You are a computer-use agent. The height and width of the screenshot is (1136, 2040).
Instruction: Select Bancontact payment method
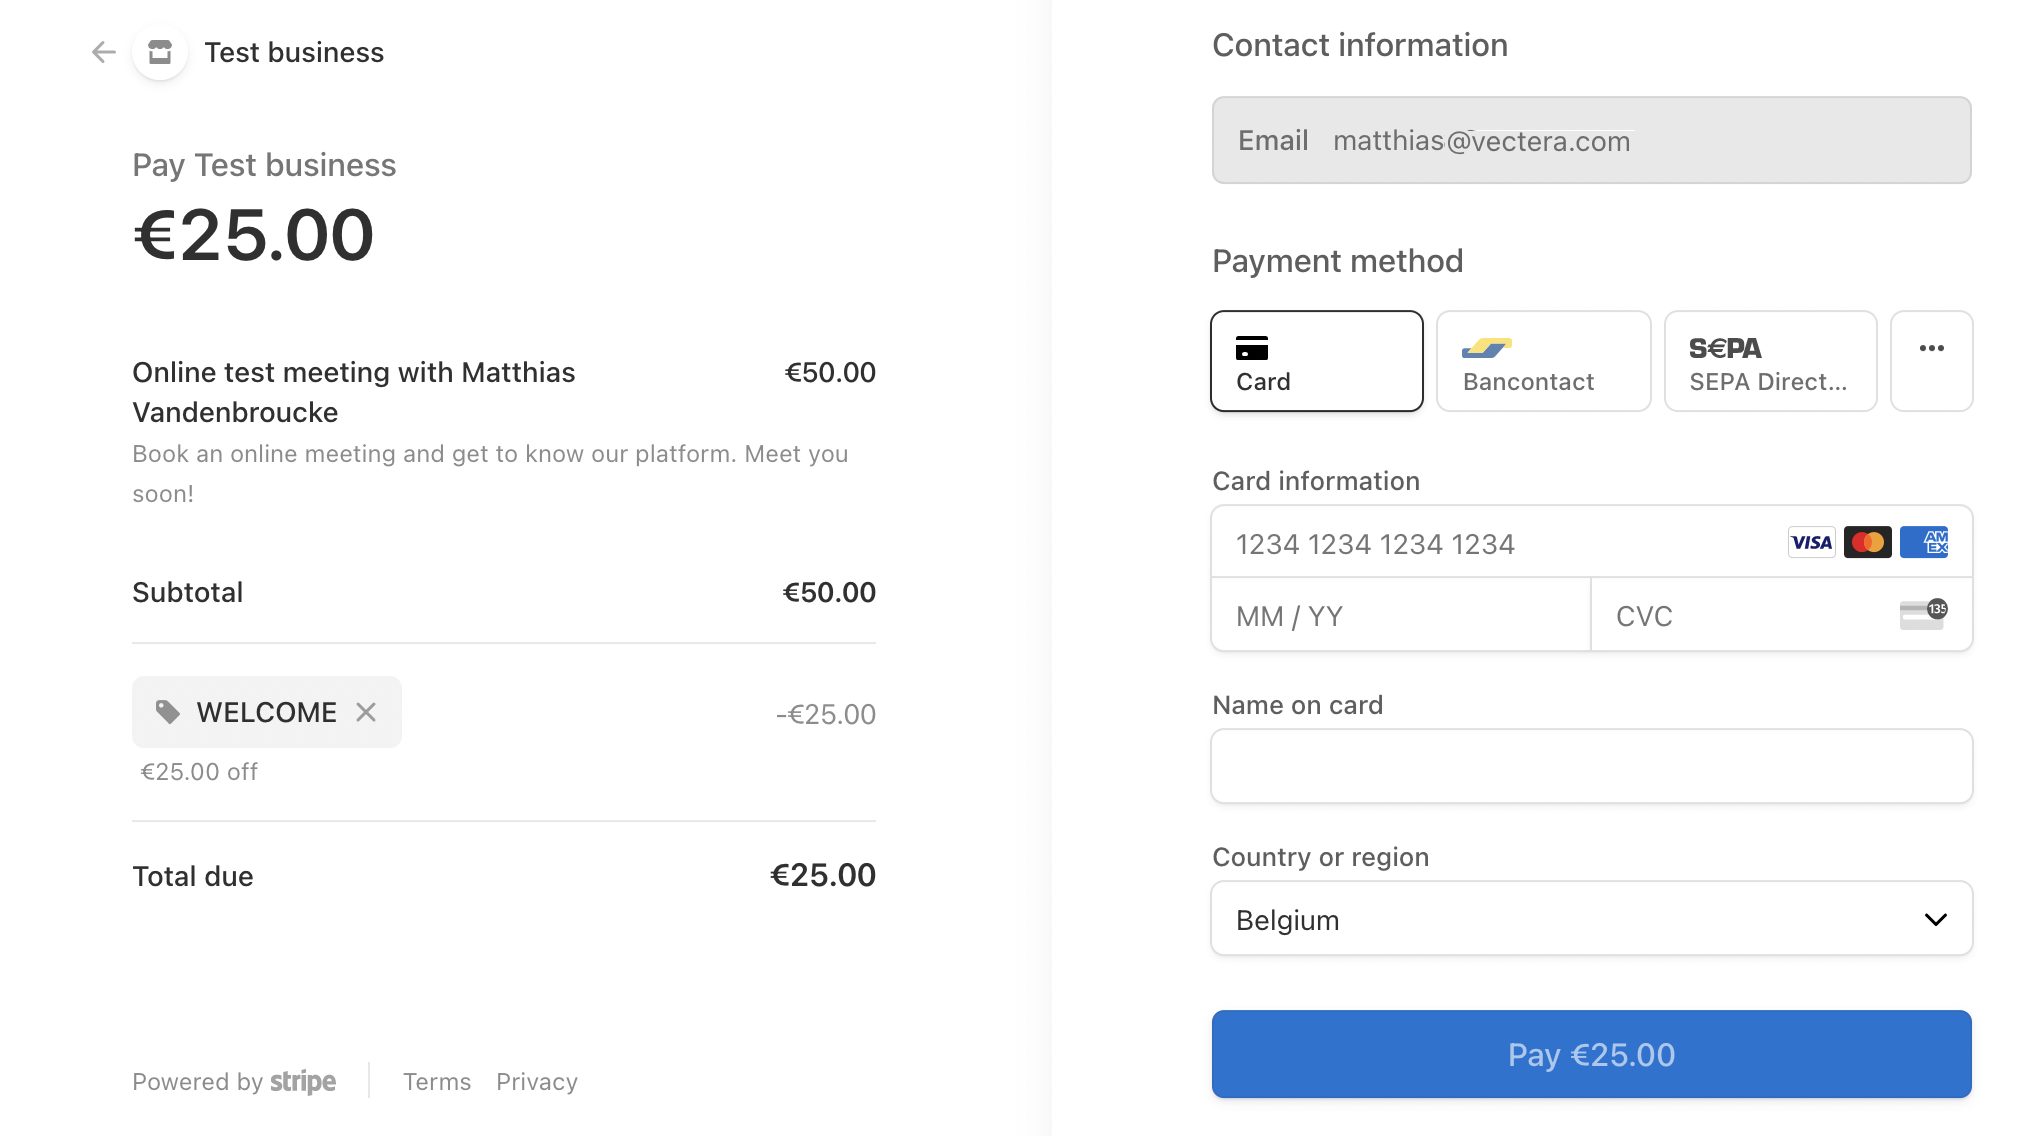[1543, 361]
